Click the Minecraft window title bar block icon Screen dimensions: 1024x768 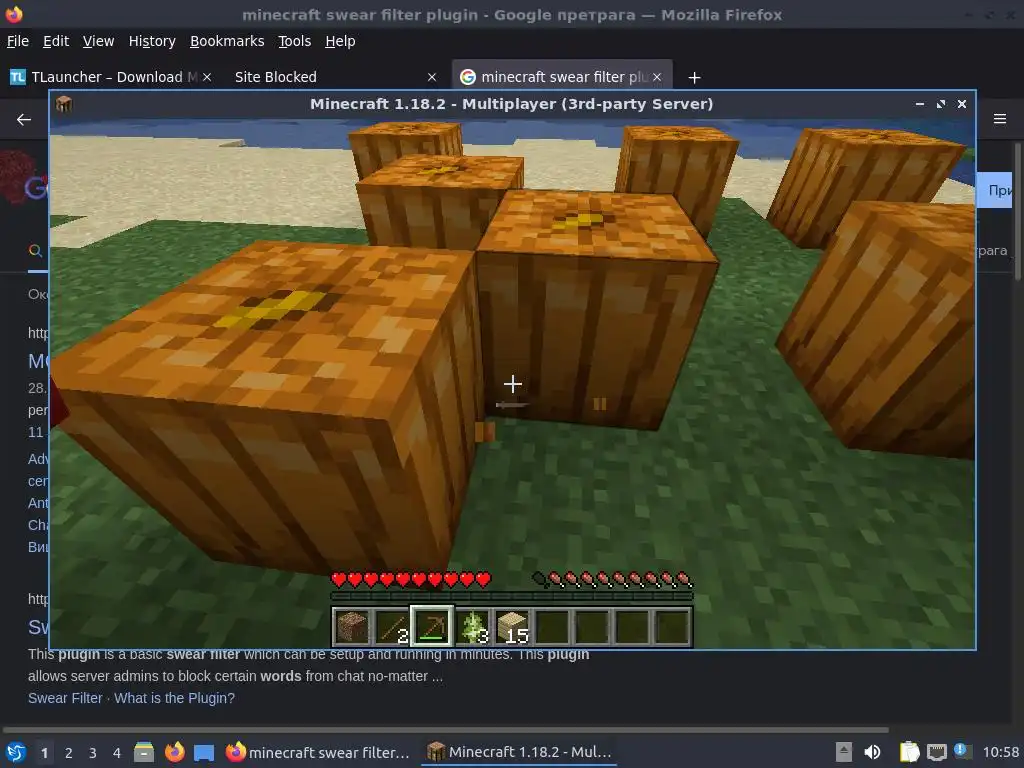coord(64,104)
